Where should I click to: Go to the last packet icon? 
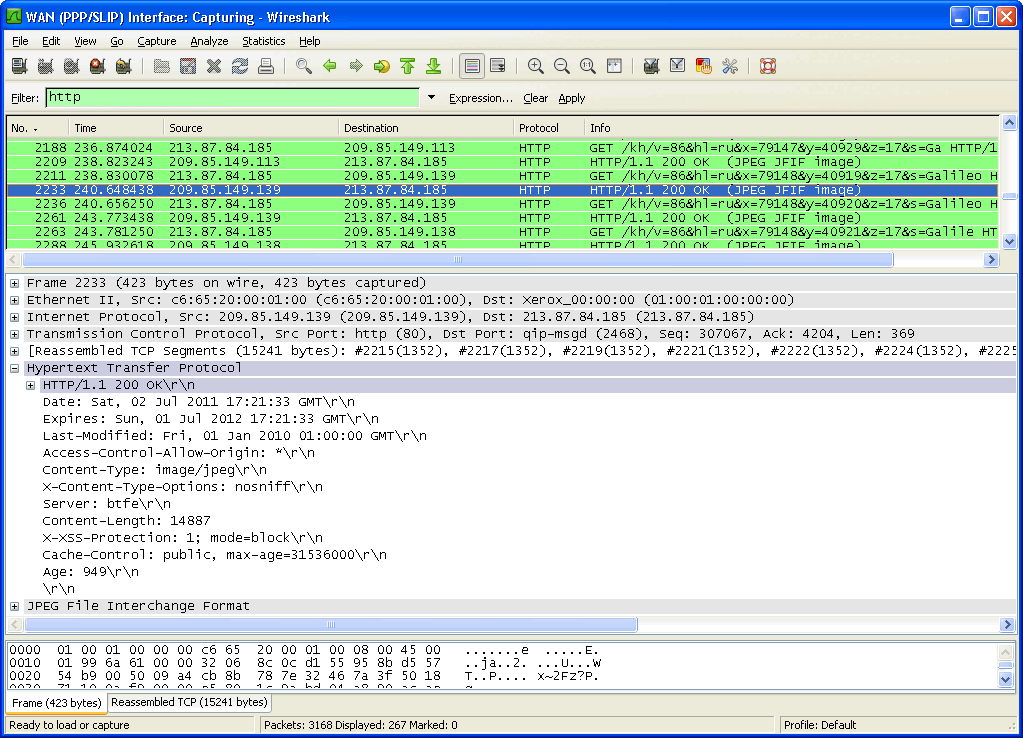[433, 67]
